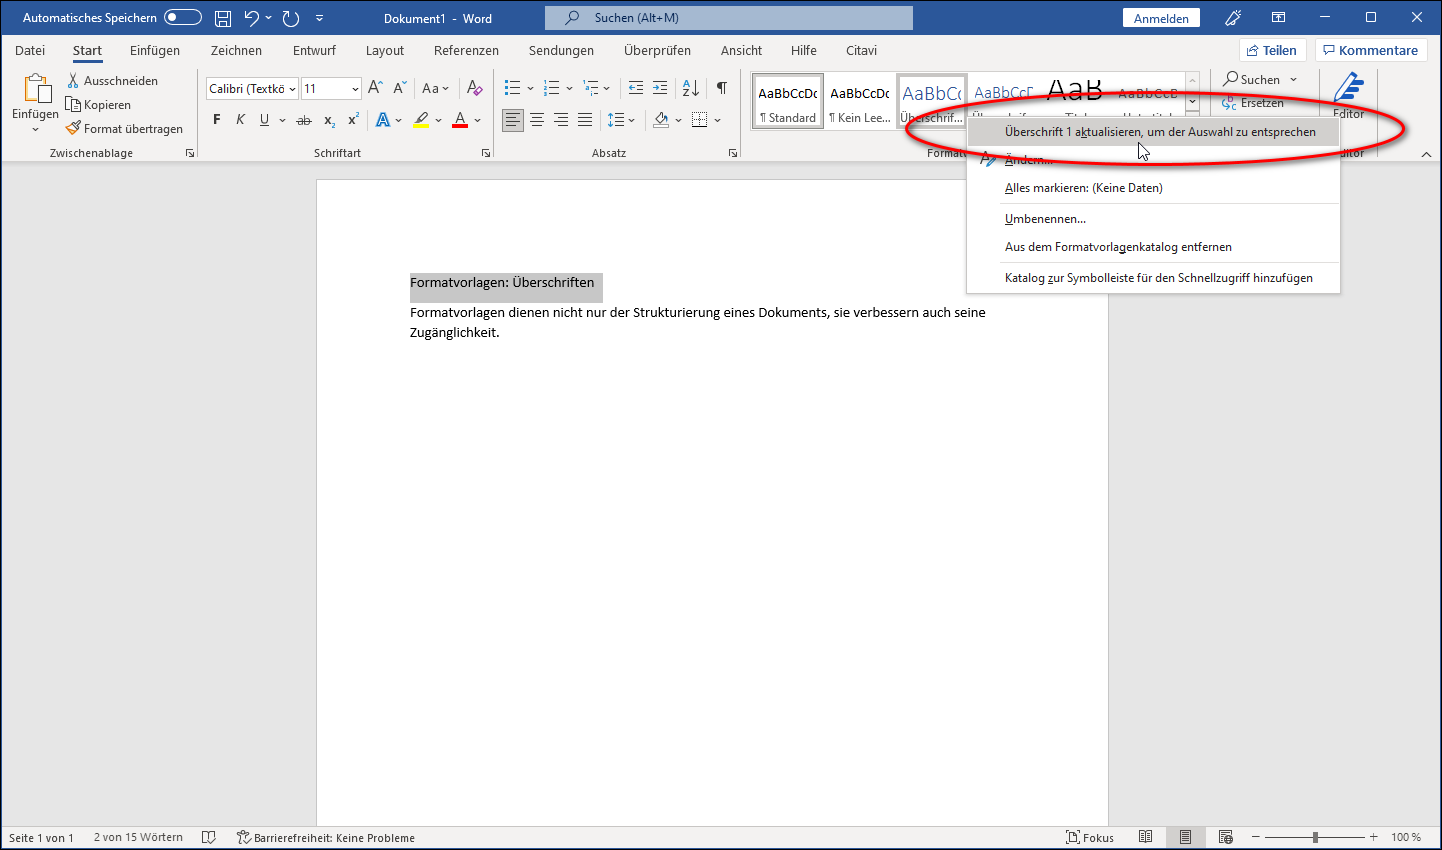
Task: Toggle strikethrough formatting
Action: point(304,120)
